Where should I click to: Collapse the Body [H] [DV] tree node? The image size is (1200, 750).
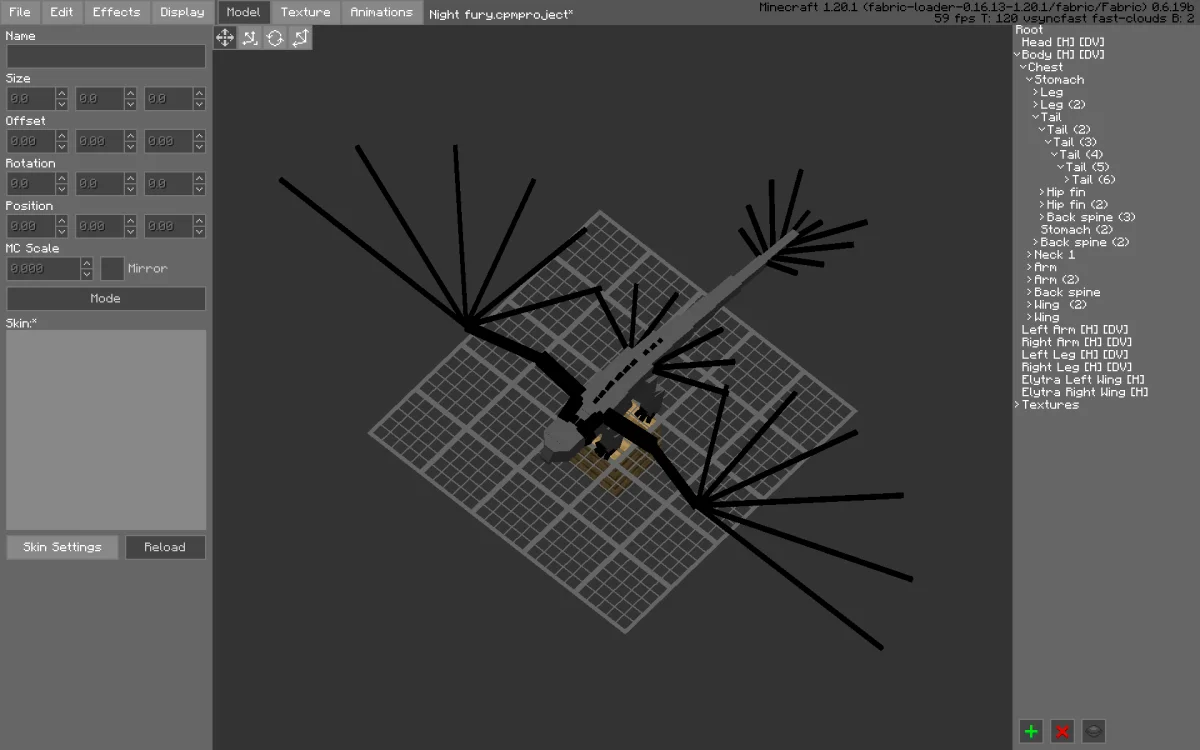tap(1018, 55)
